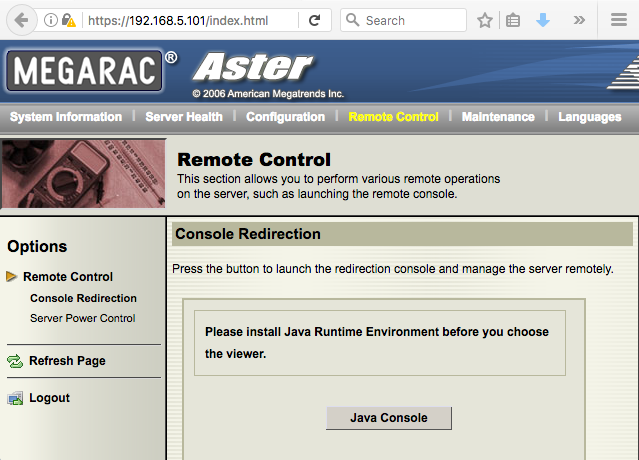Click the Remote Control page title
639x460 pixels.
pos(254,159)
